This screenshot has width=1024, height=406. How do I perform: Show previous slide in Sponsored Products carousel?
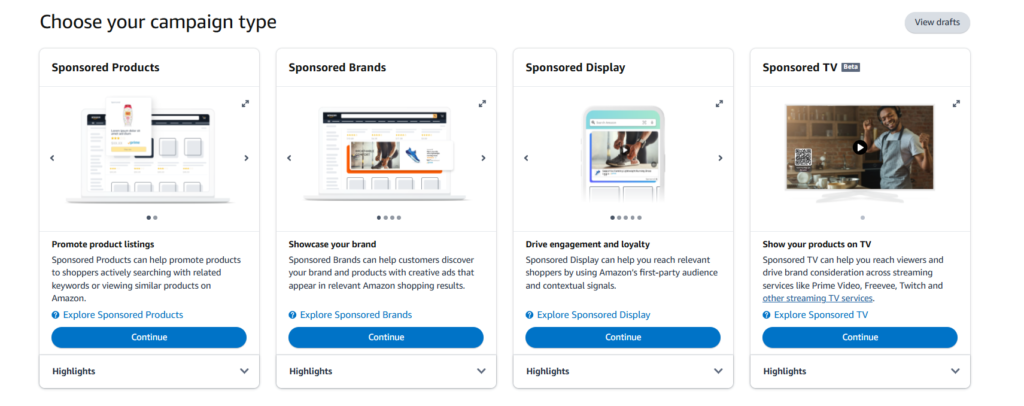[52, 158]
